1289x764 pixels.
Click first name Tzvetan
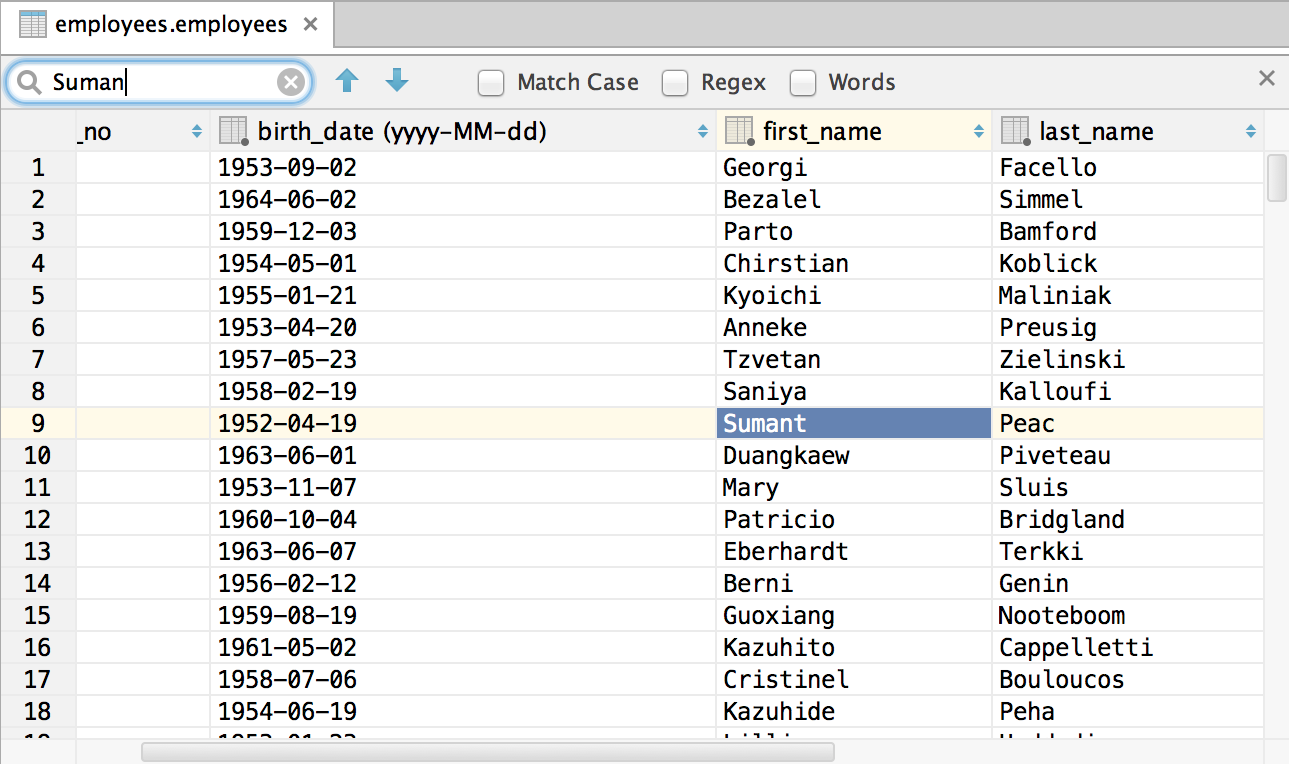(x=772, y=359)
